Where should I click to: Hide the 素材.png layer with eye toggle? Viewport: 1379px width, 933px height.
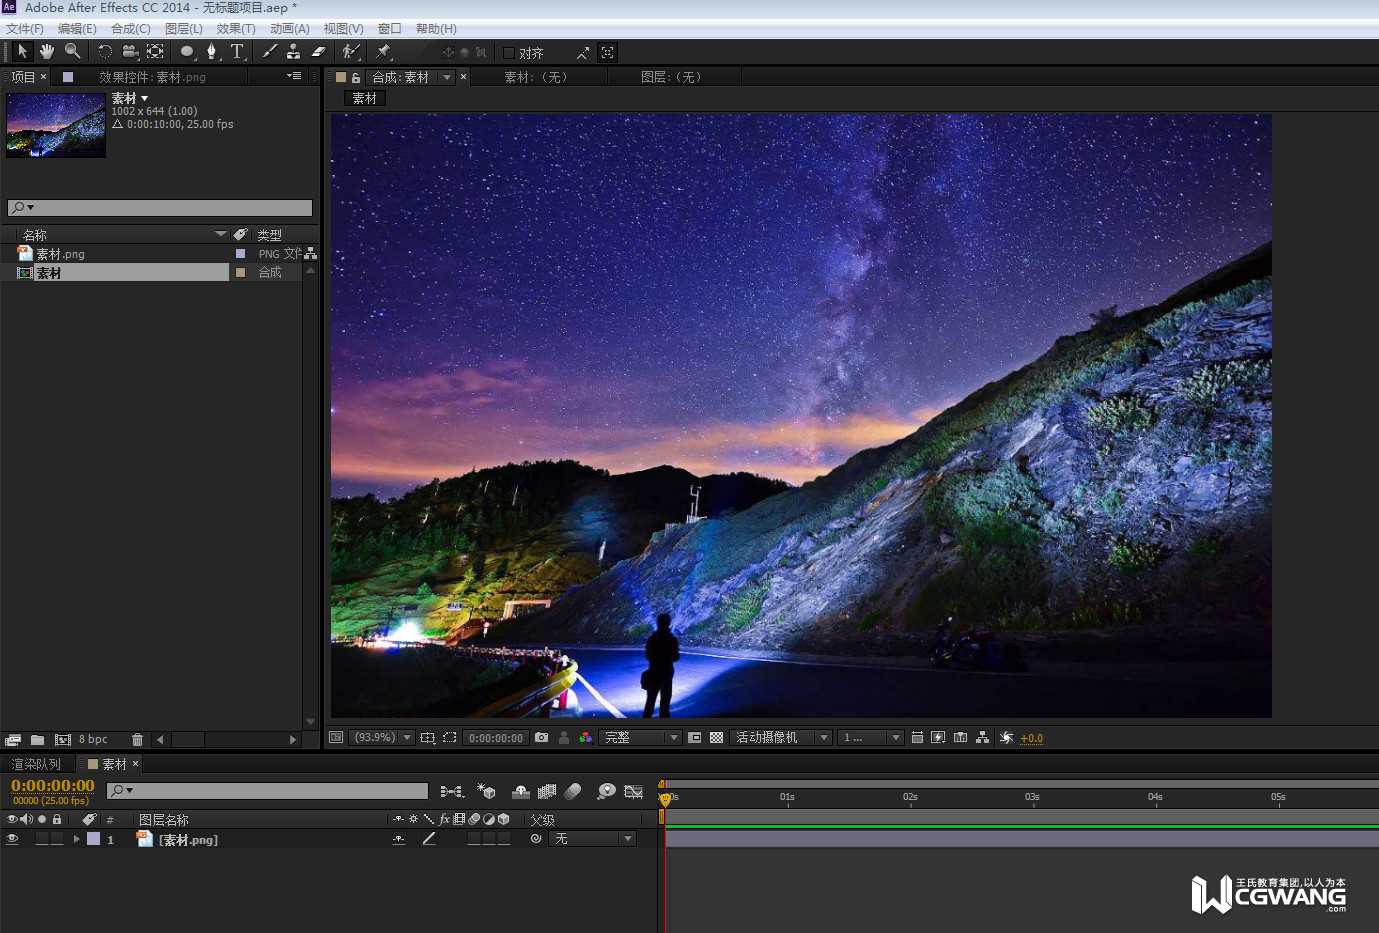tap(12, 839)
